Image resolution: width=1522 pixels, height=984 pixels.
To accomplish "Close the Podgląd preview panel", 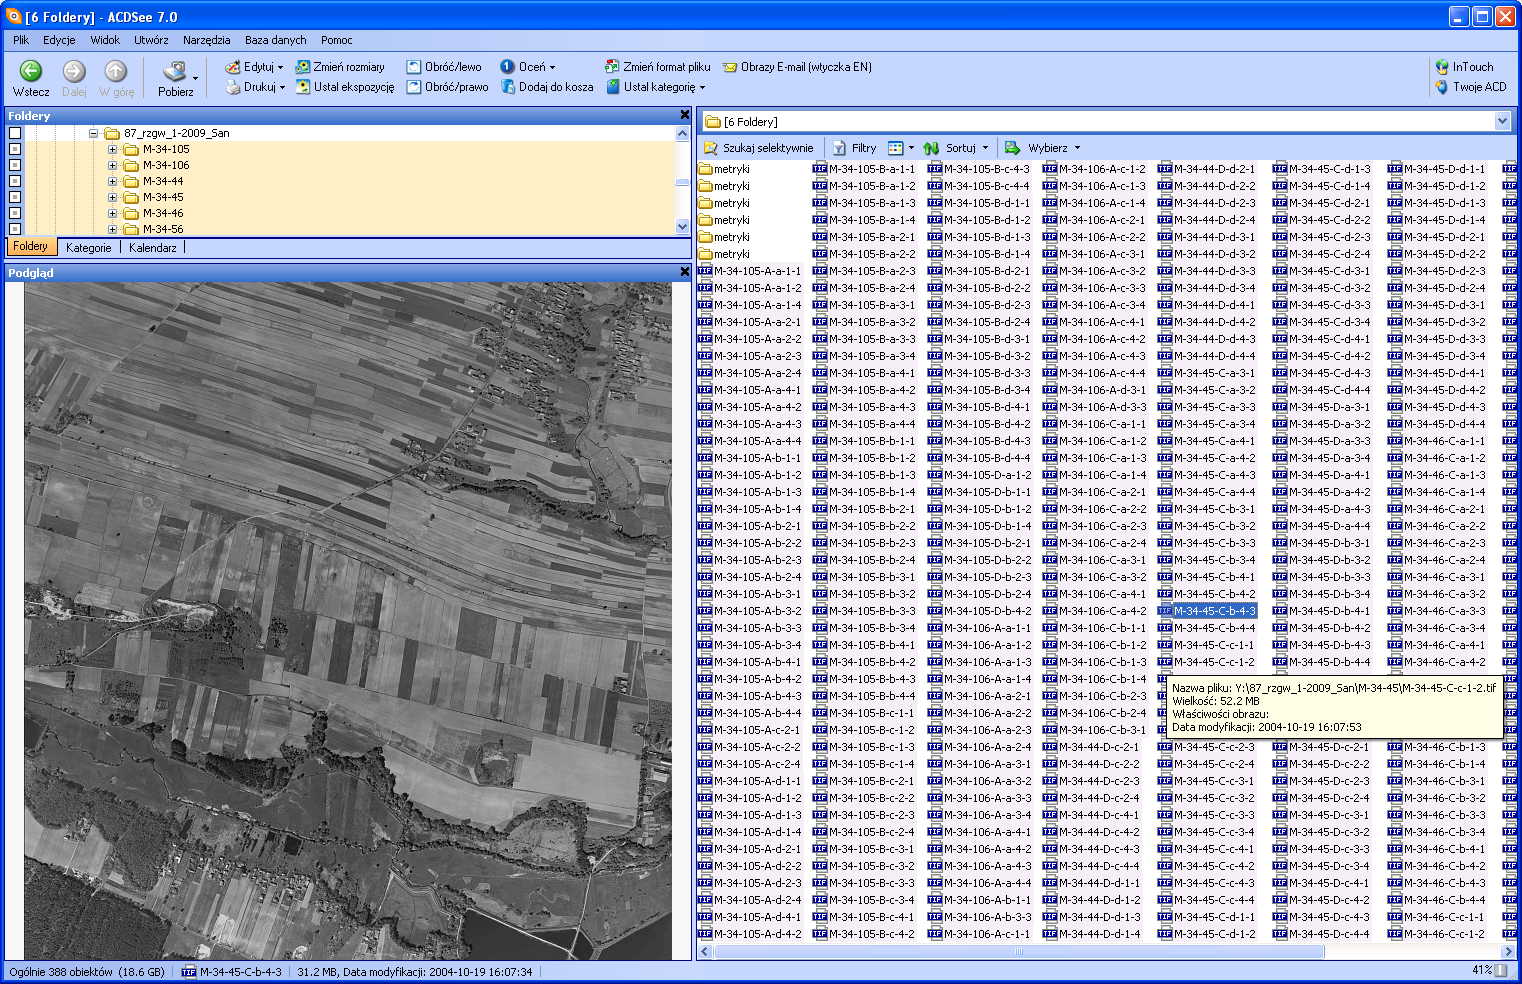I will (685, 272).
